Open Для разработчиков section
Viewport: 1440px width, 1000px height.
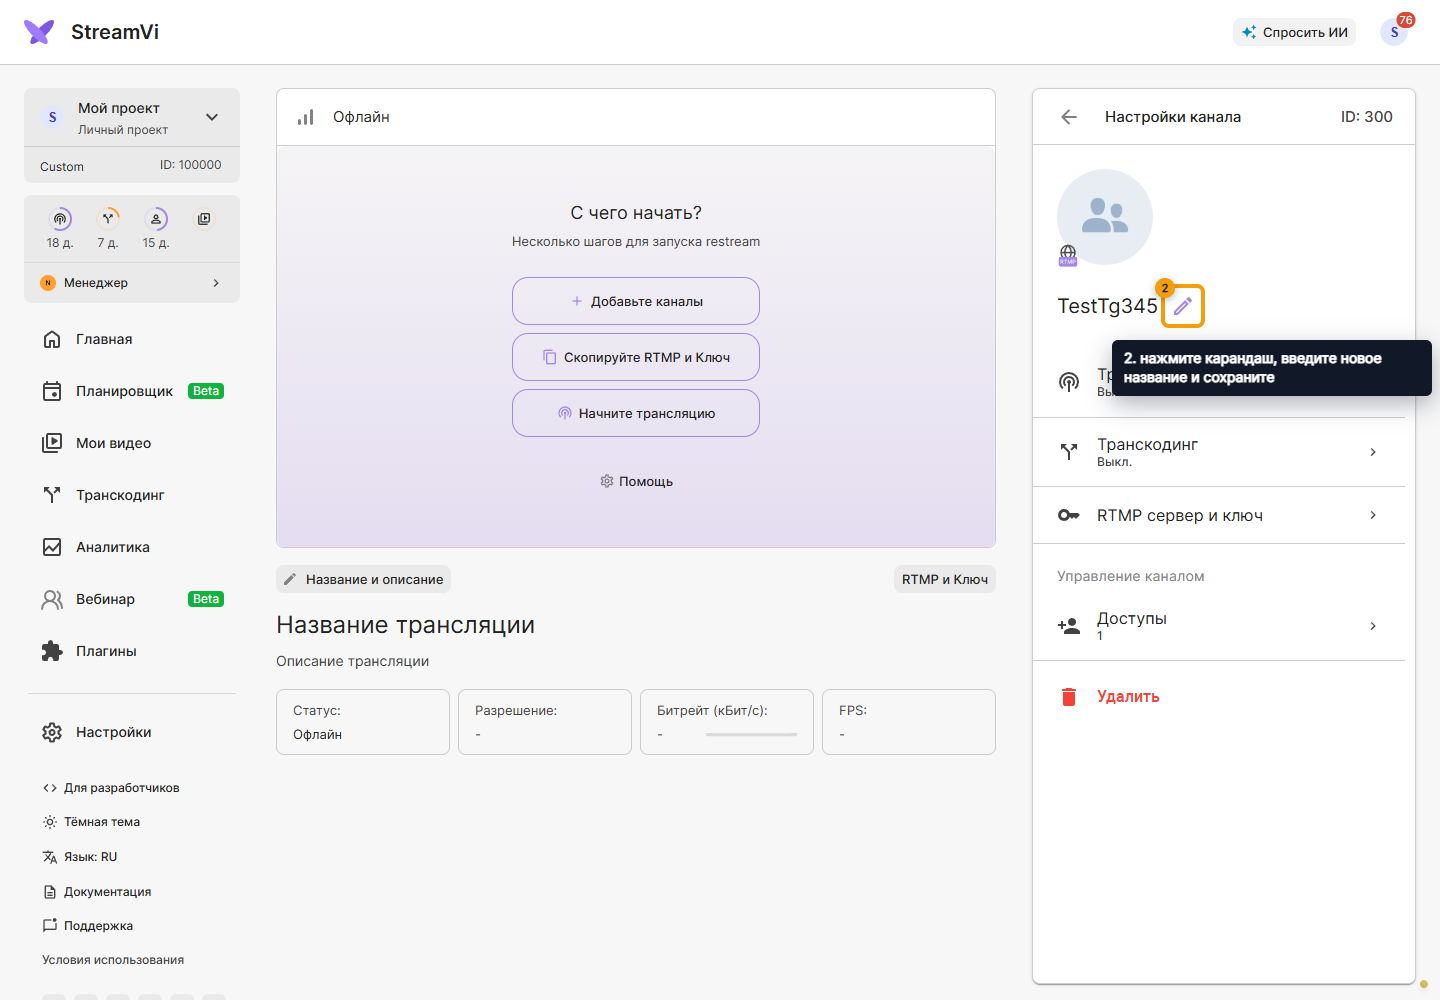111,788
